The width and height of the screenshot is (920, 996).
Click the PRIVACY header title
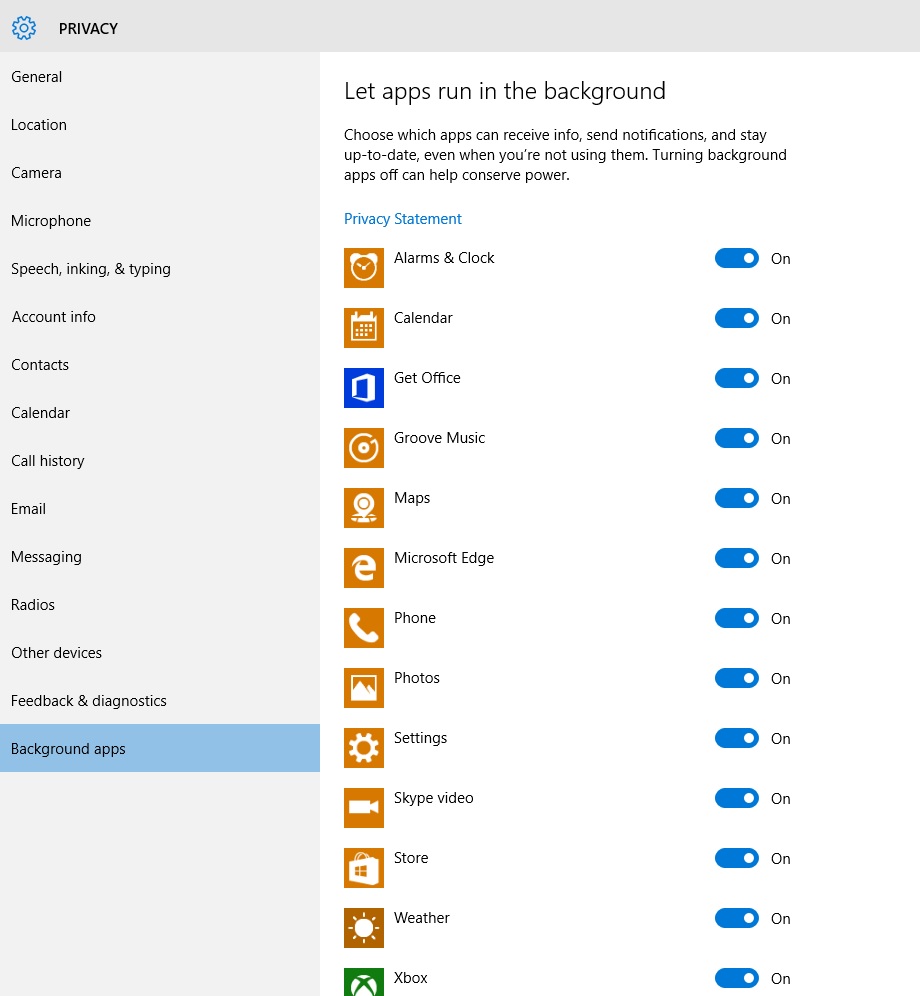88,29
